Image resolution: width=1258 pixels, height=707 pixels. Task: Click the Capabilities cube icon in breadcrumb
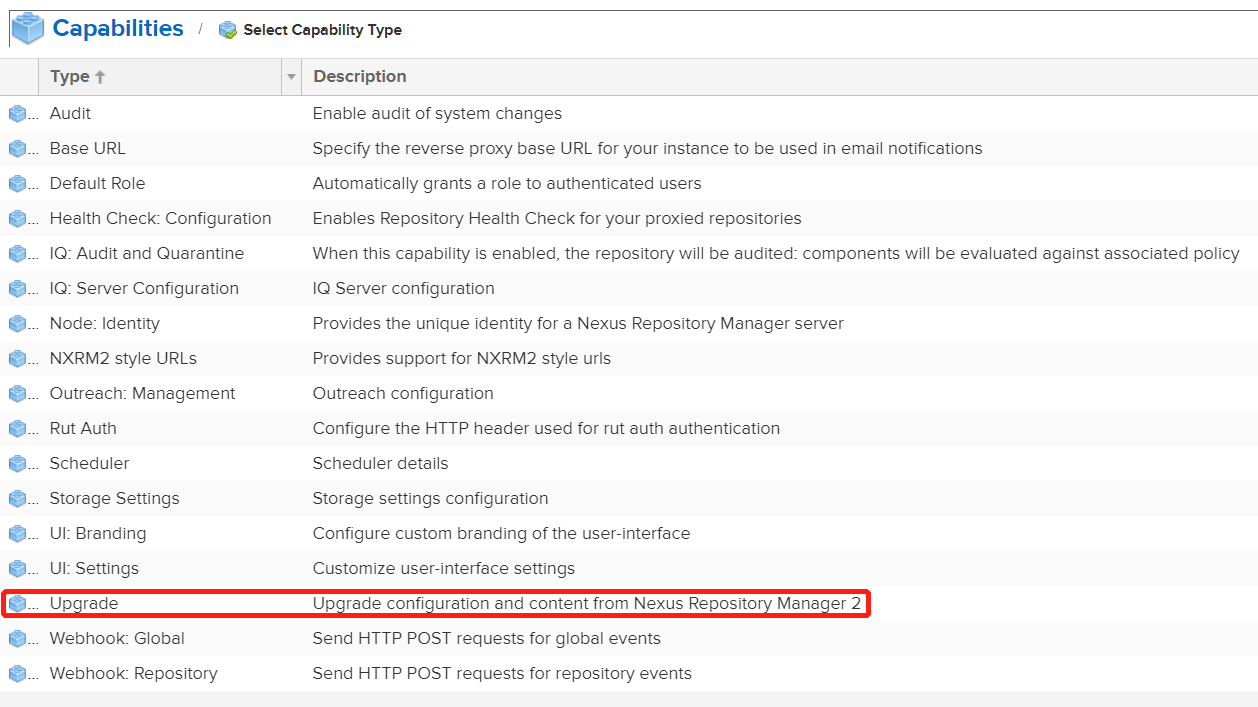27,29
